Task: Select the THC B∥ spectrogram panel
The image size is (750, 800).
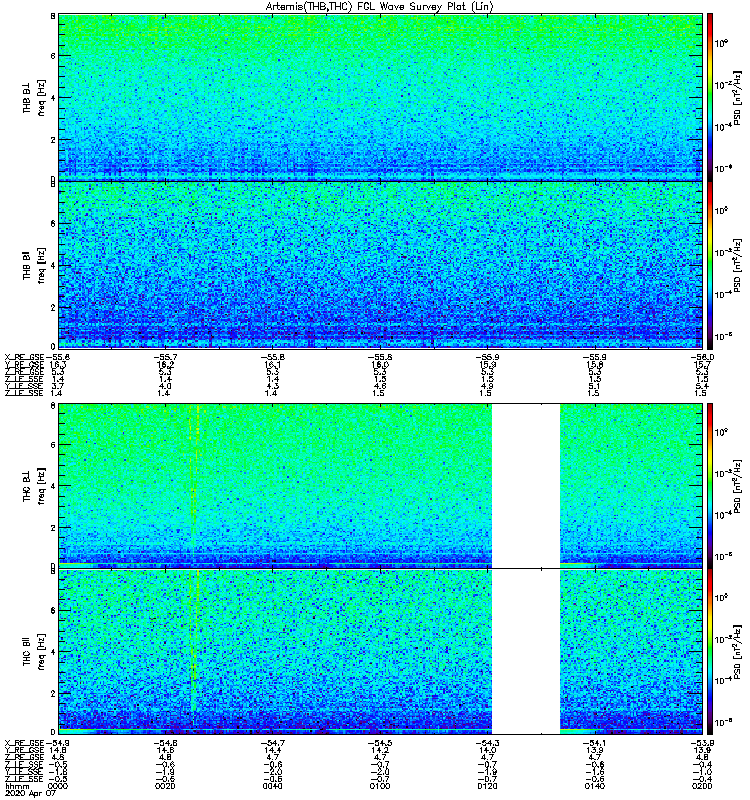Action: (380, 652)
